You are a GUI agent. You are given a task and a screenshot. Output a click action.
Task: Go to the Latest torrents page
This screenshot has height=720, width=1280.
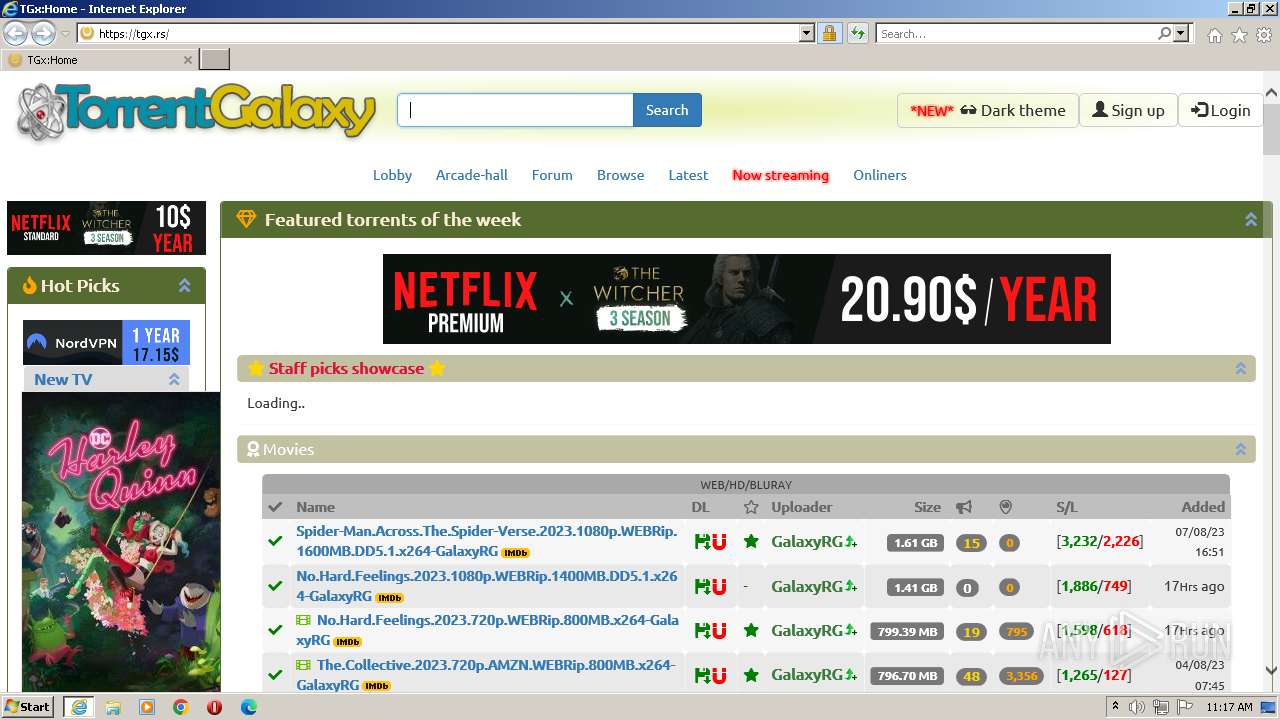coord(688,175)
